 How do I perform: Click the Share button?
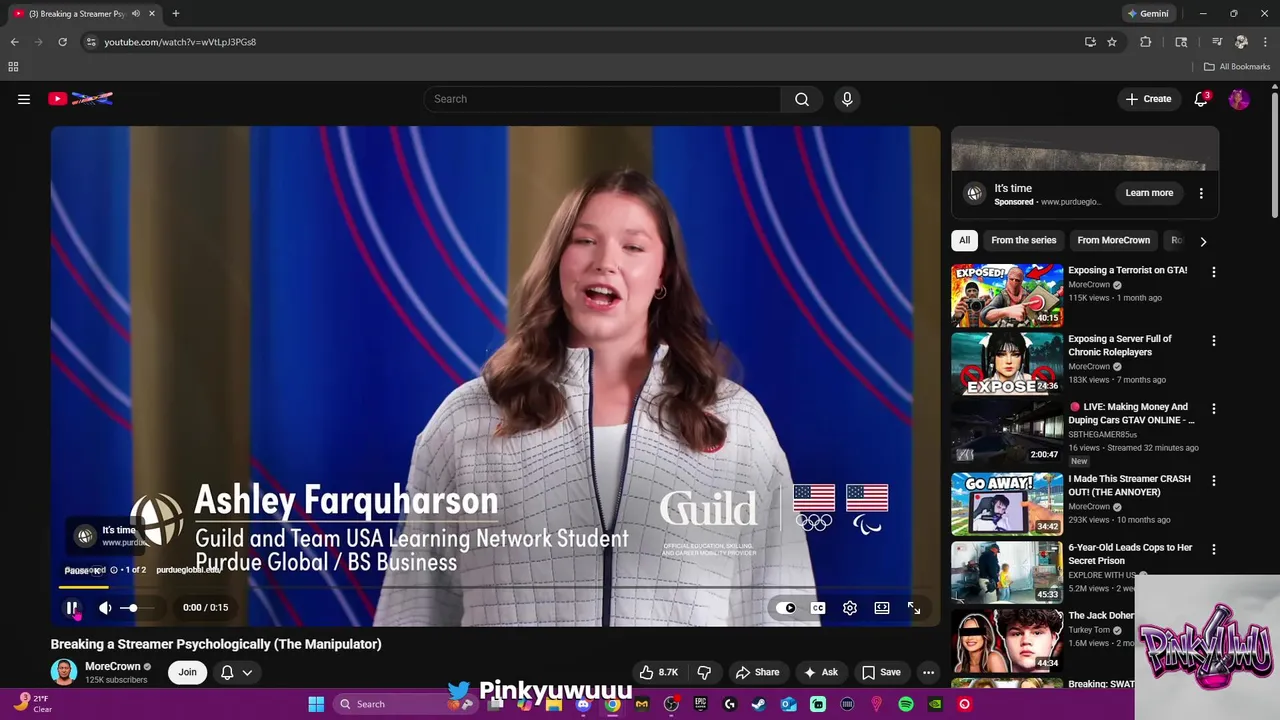[757, 672]
